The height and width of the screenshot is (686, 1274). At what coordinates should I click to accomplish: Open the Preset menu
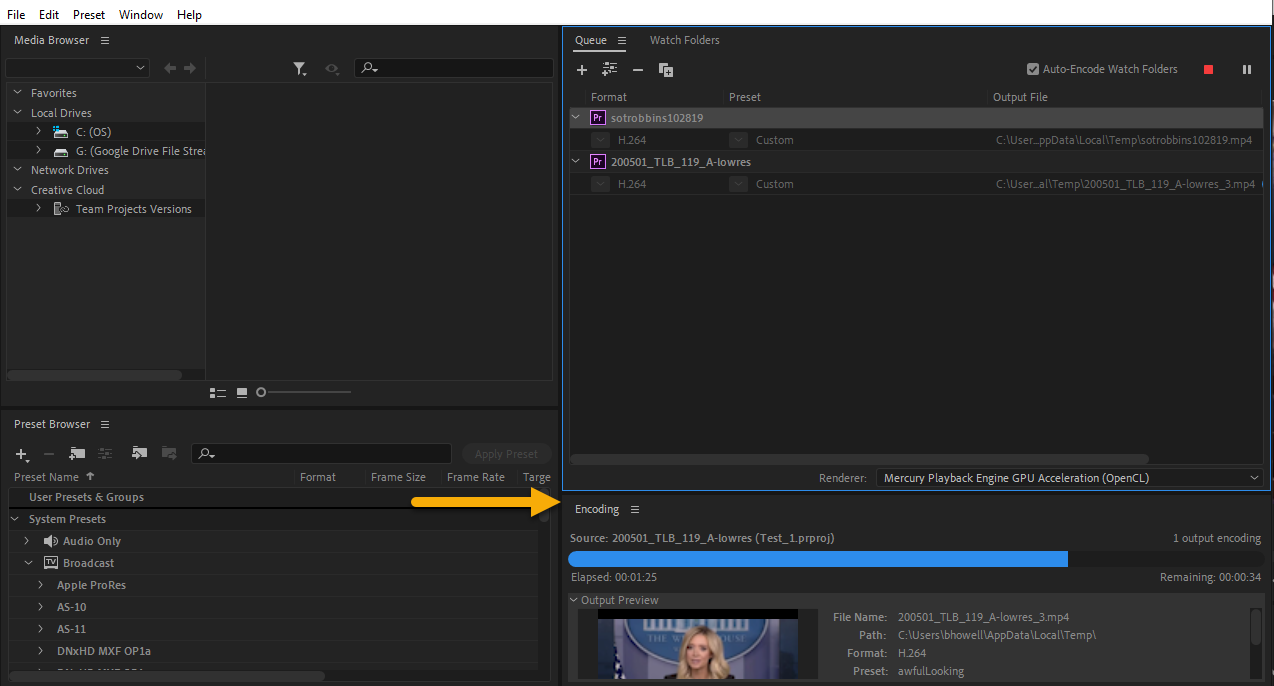(x=88, y=14)
